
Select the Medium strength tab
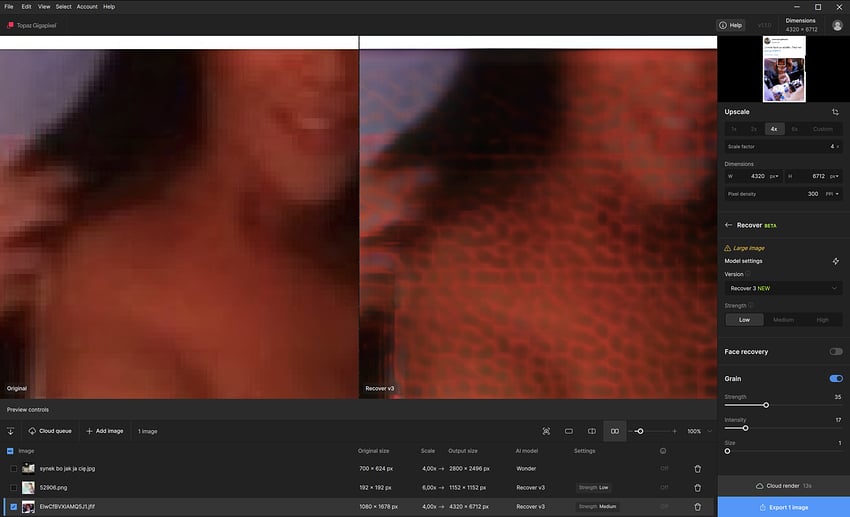(x=783, y=320)
